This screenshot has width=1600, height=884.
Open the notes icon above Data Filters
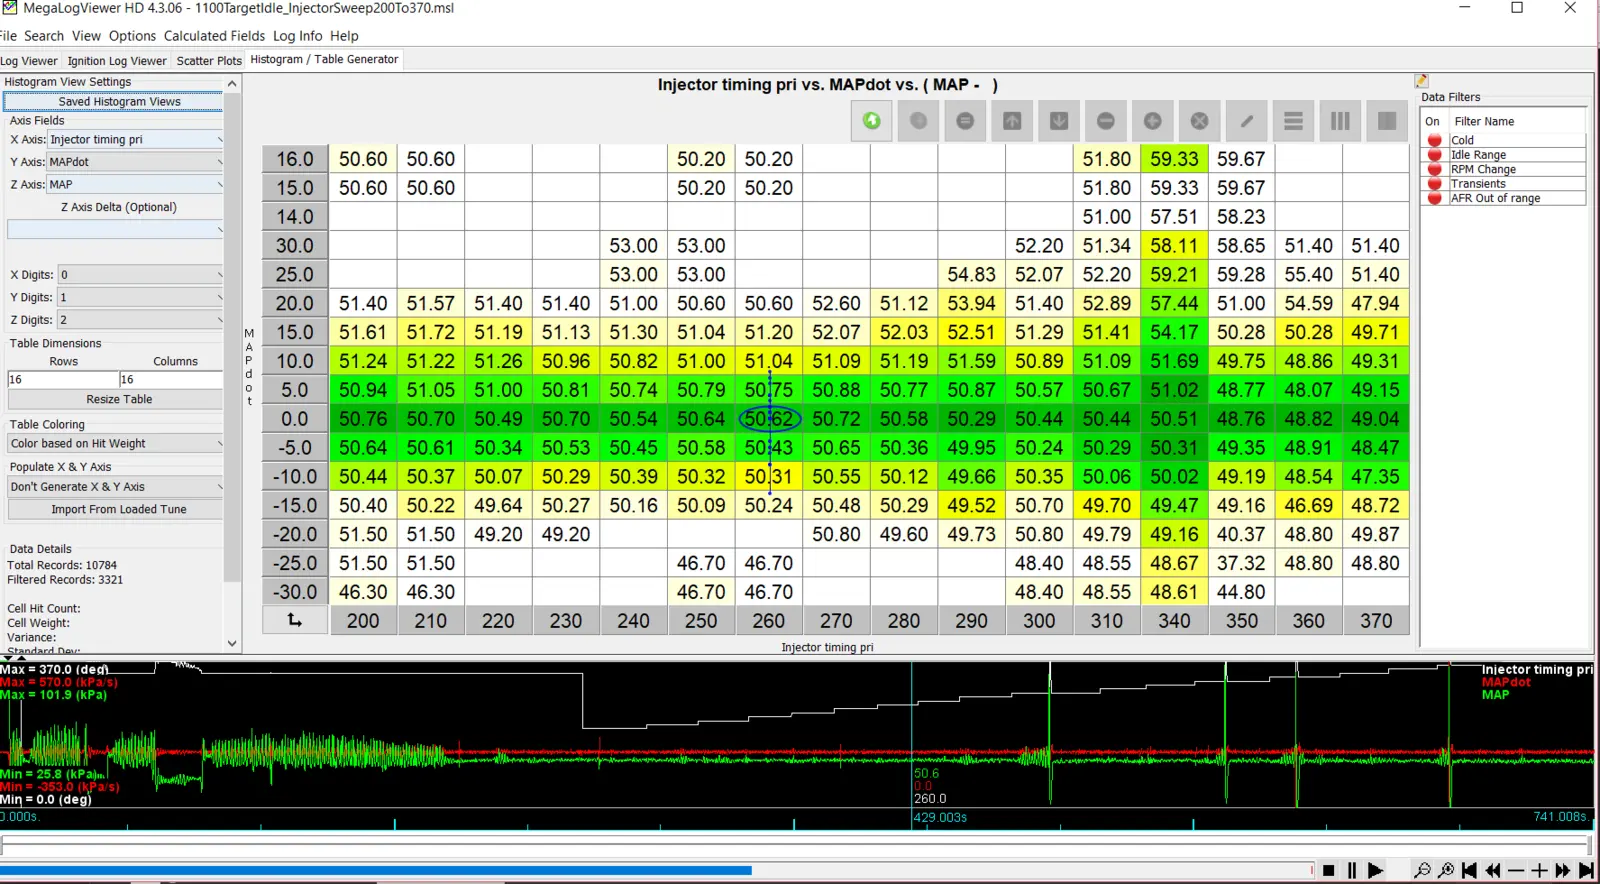(x=1421, y=81)
